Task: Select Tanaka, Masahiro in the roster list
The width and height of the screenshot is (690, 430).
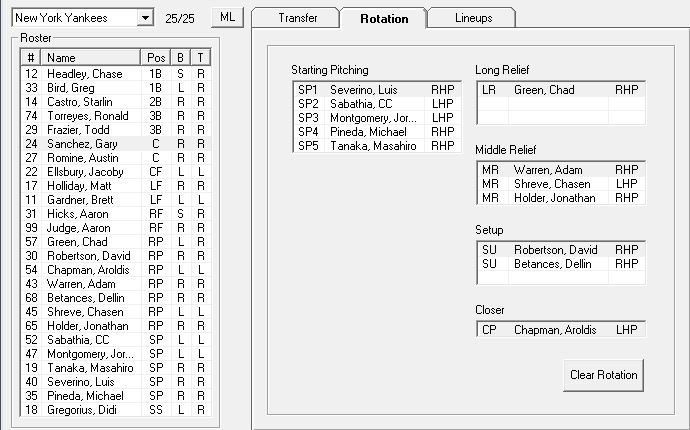Action: tap(116, 368)
